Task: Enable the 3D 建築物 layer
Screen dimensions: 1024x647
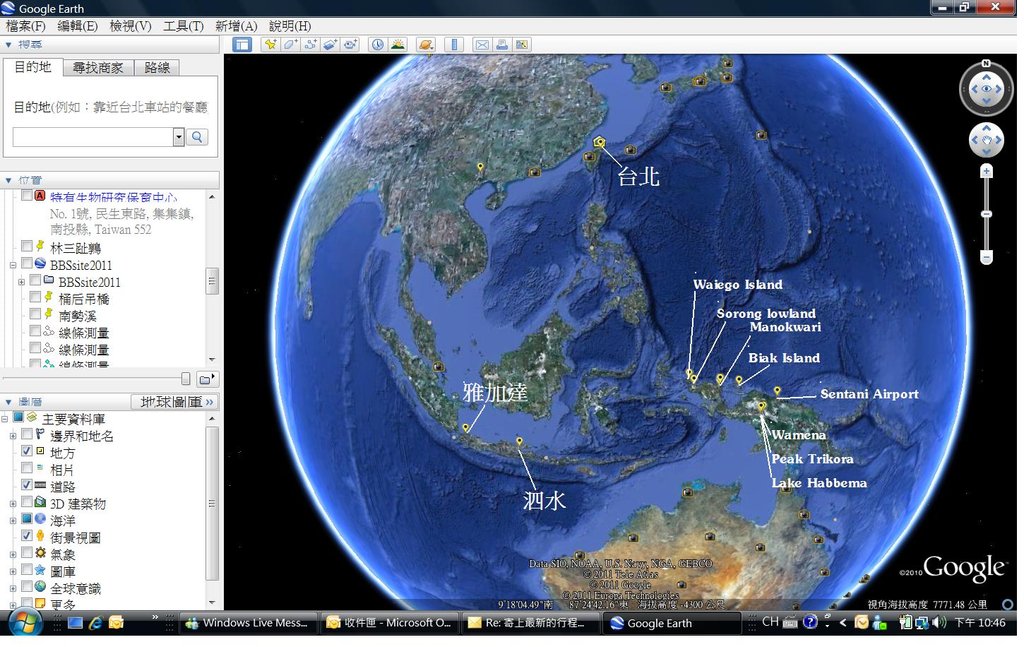Action: (27, 502)
